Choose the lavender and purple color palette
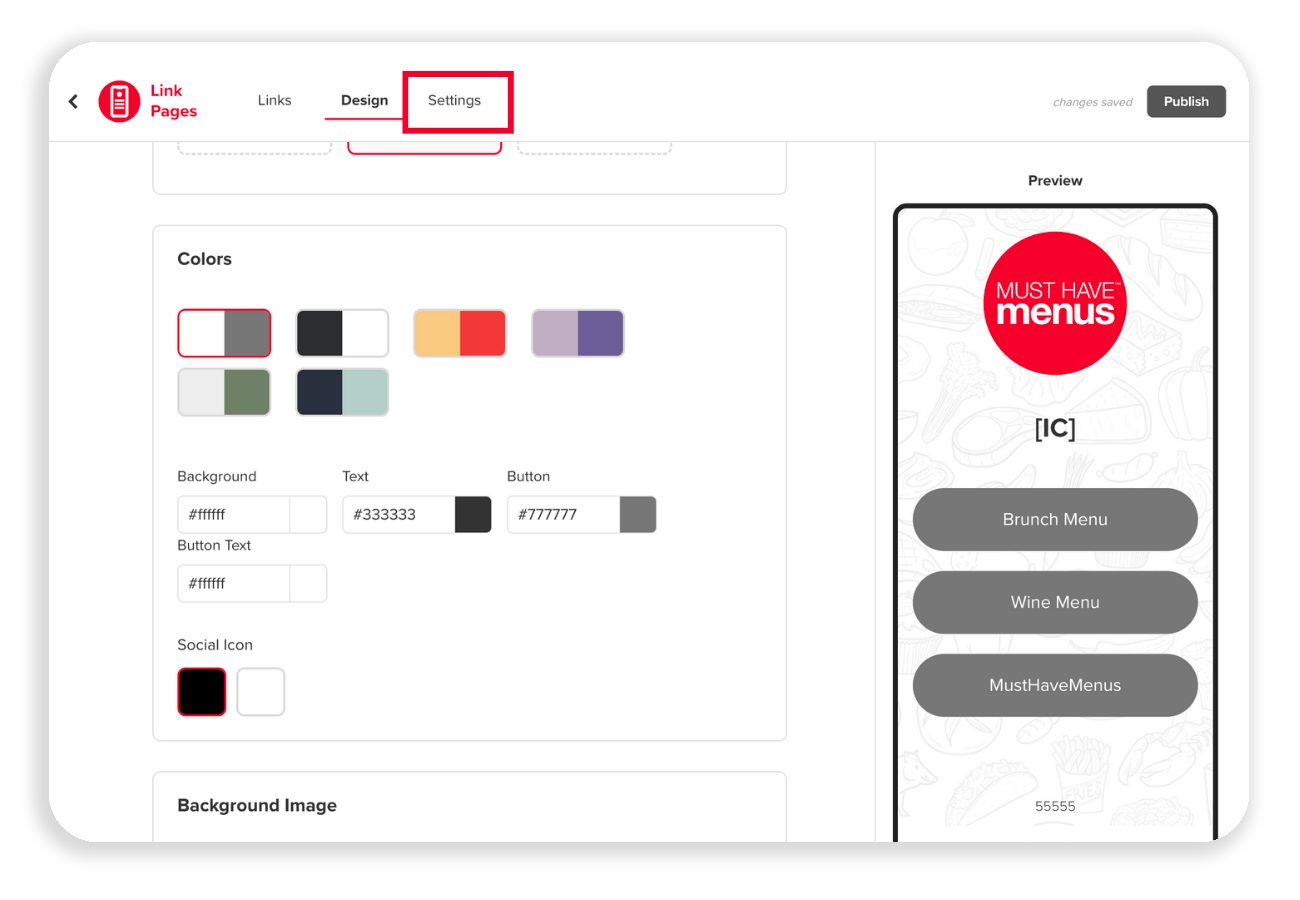This screenshot has width=1300, height=900. pos(578,333)
